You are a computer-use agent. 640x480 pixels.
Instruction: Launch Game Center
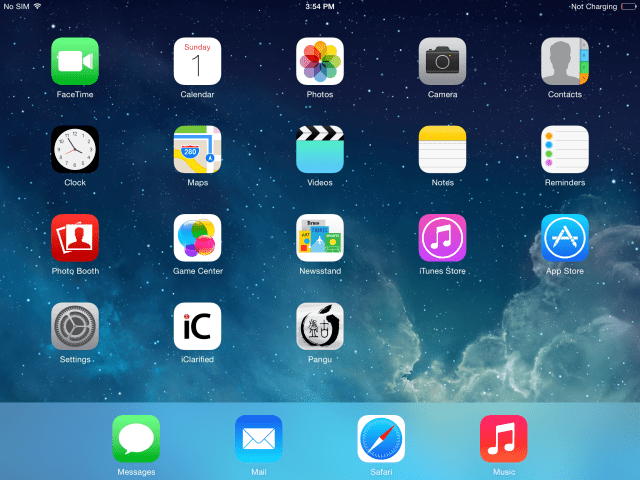point(198,238)
